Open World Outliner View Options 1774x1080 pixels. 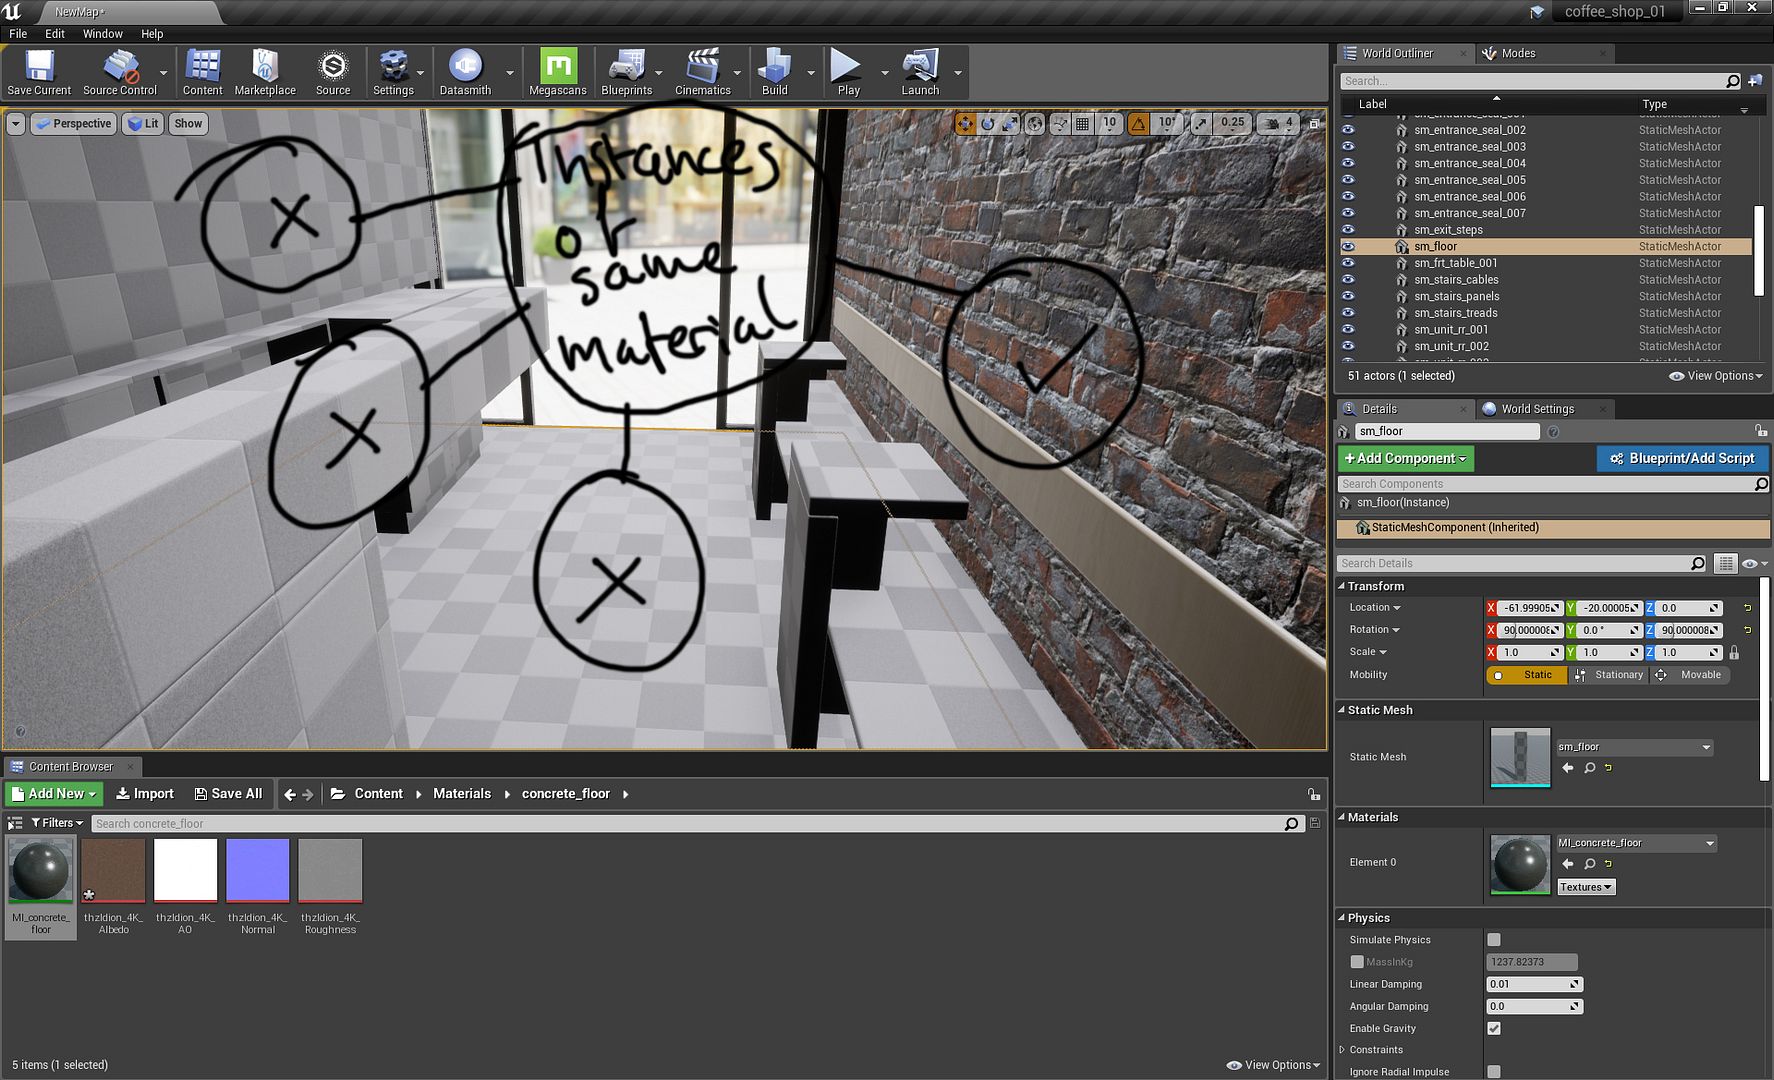click(1716, 376)
